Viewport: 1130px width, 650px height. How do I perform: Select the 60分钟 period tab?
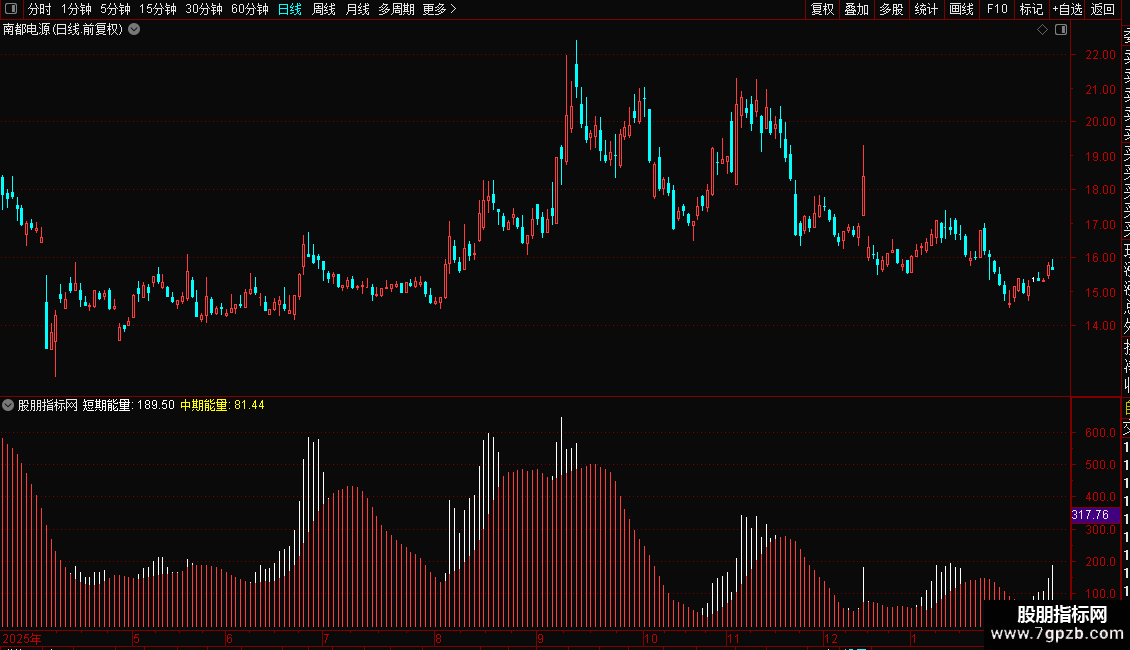(x=249, y=9)
